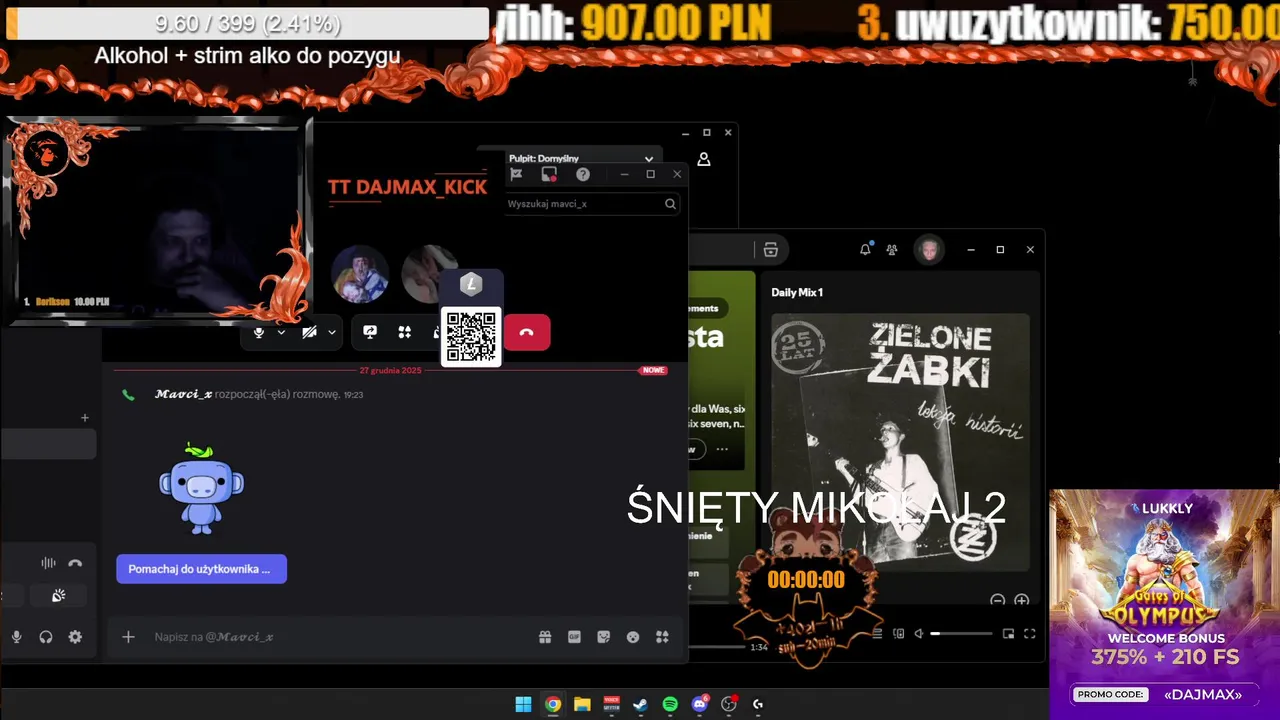Add track using circled plus button

pyautogui.click(x=1021, y=601)
